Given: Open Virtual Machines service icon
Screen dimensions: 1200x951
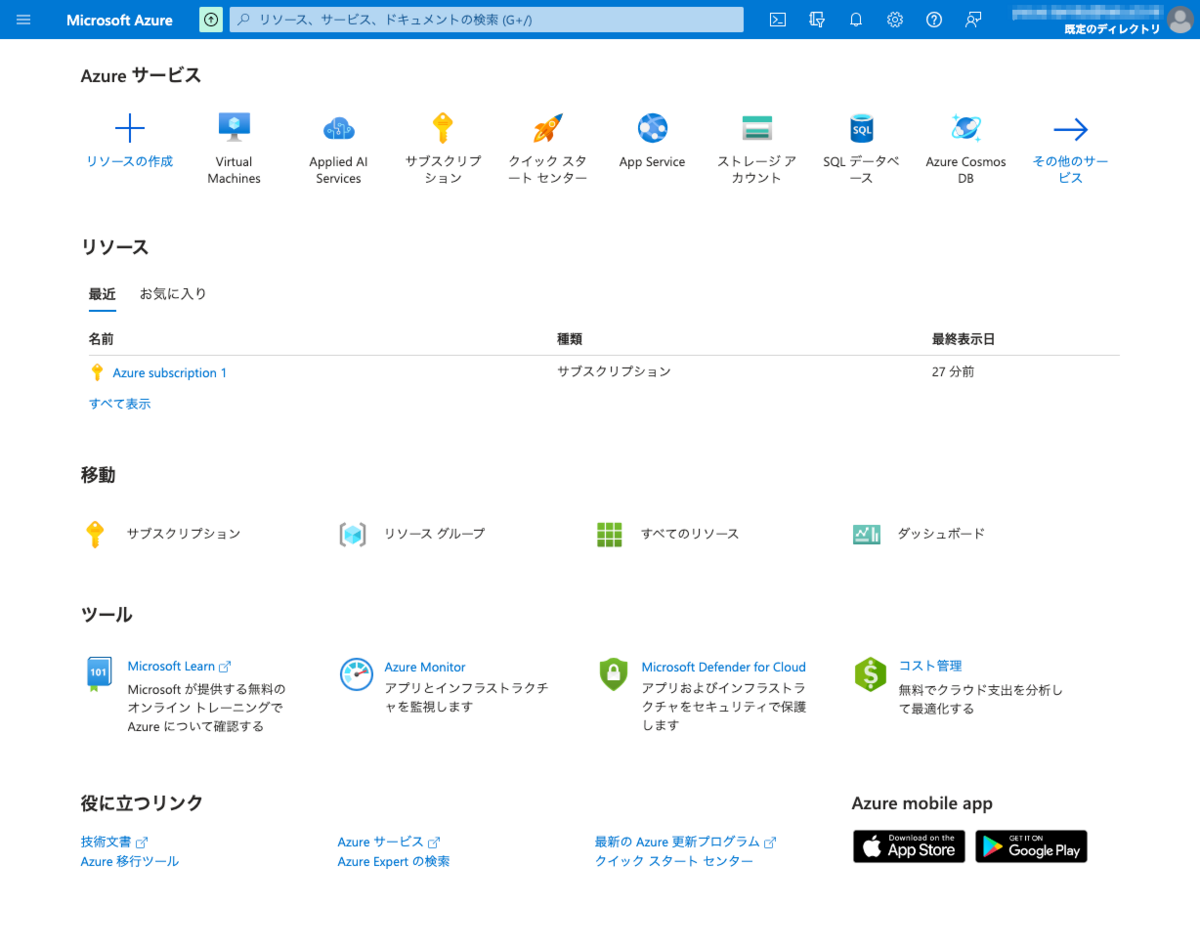Looking at the screenshot, I should coord(234,128).
